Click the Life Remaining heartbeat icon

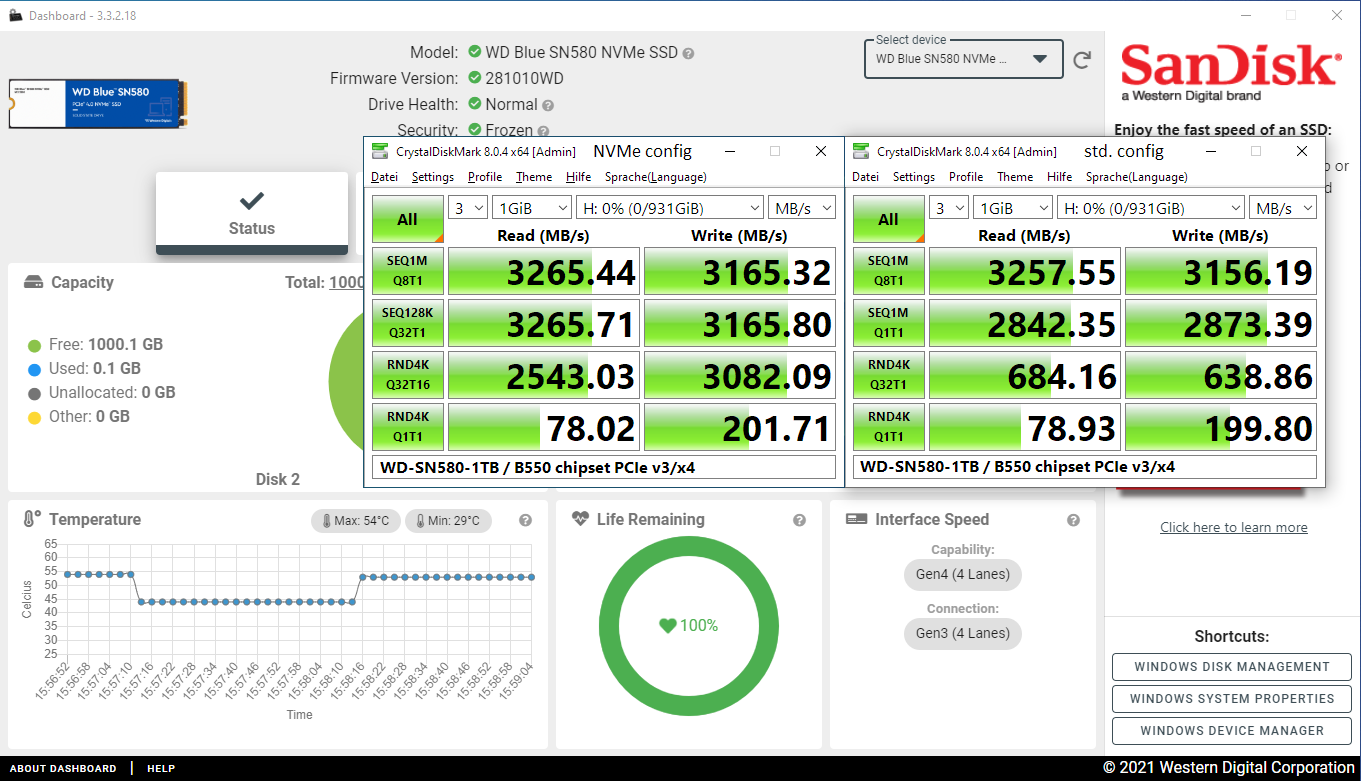[x=580, y=519]
